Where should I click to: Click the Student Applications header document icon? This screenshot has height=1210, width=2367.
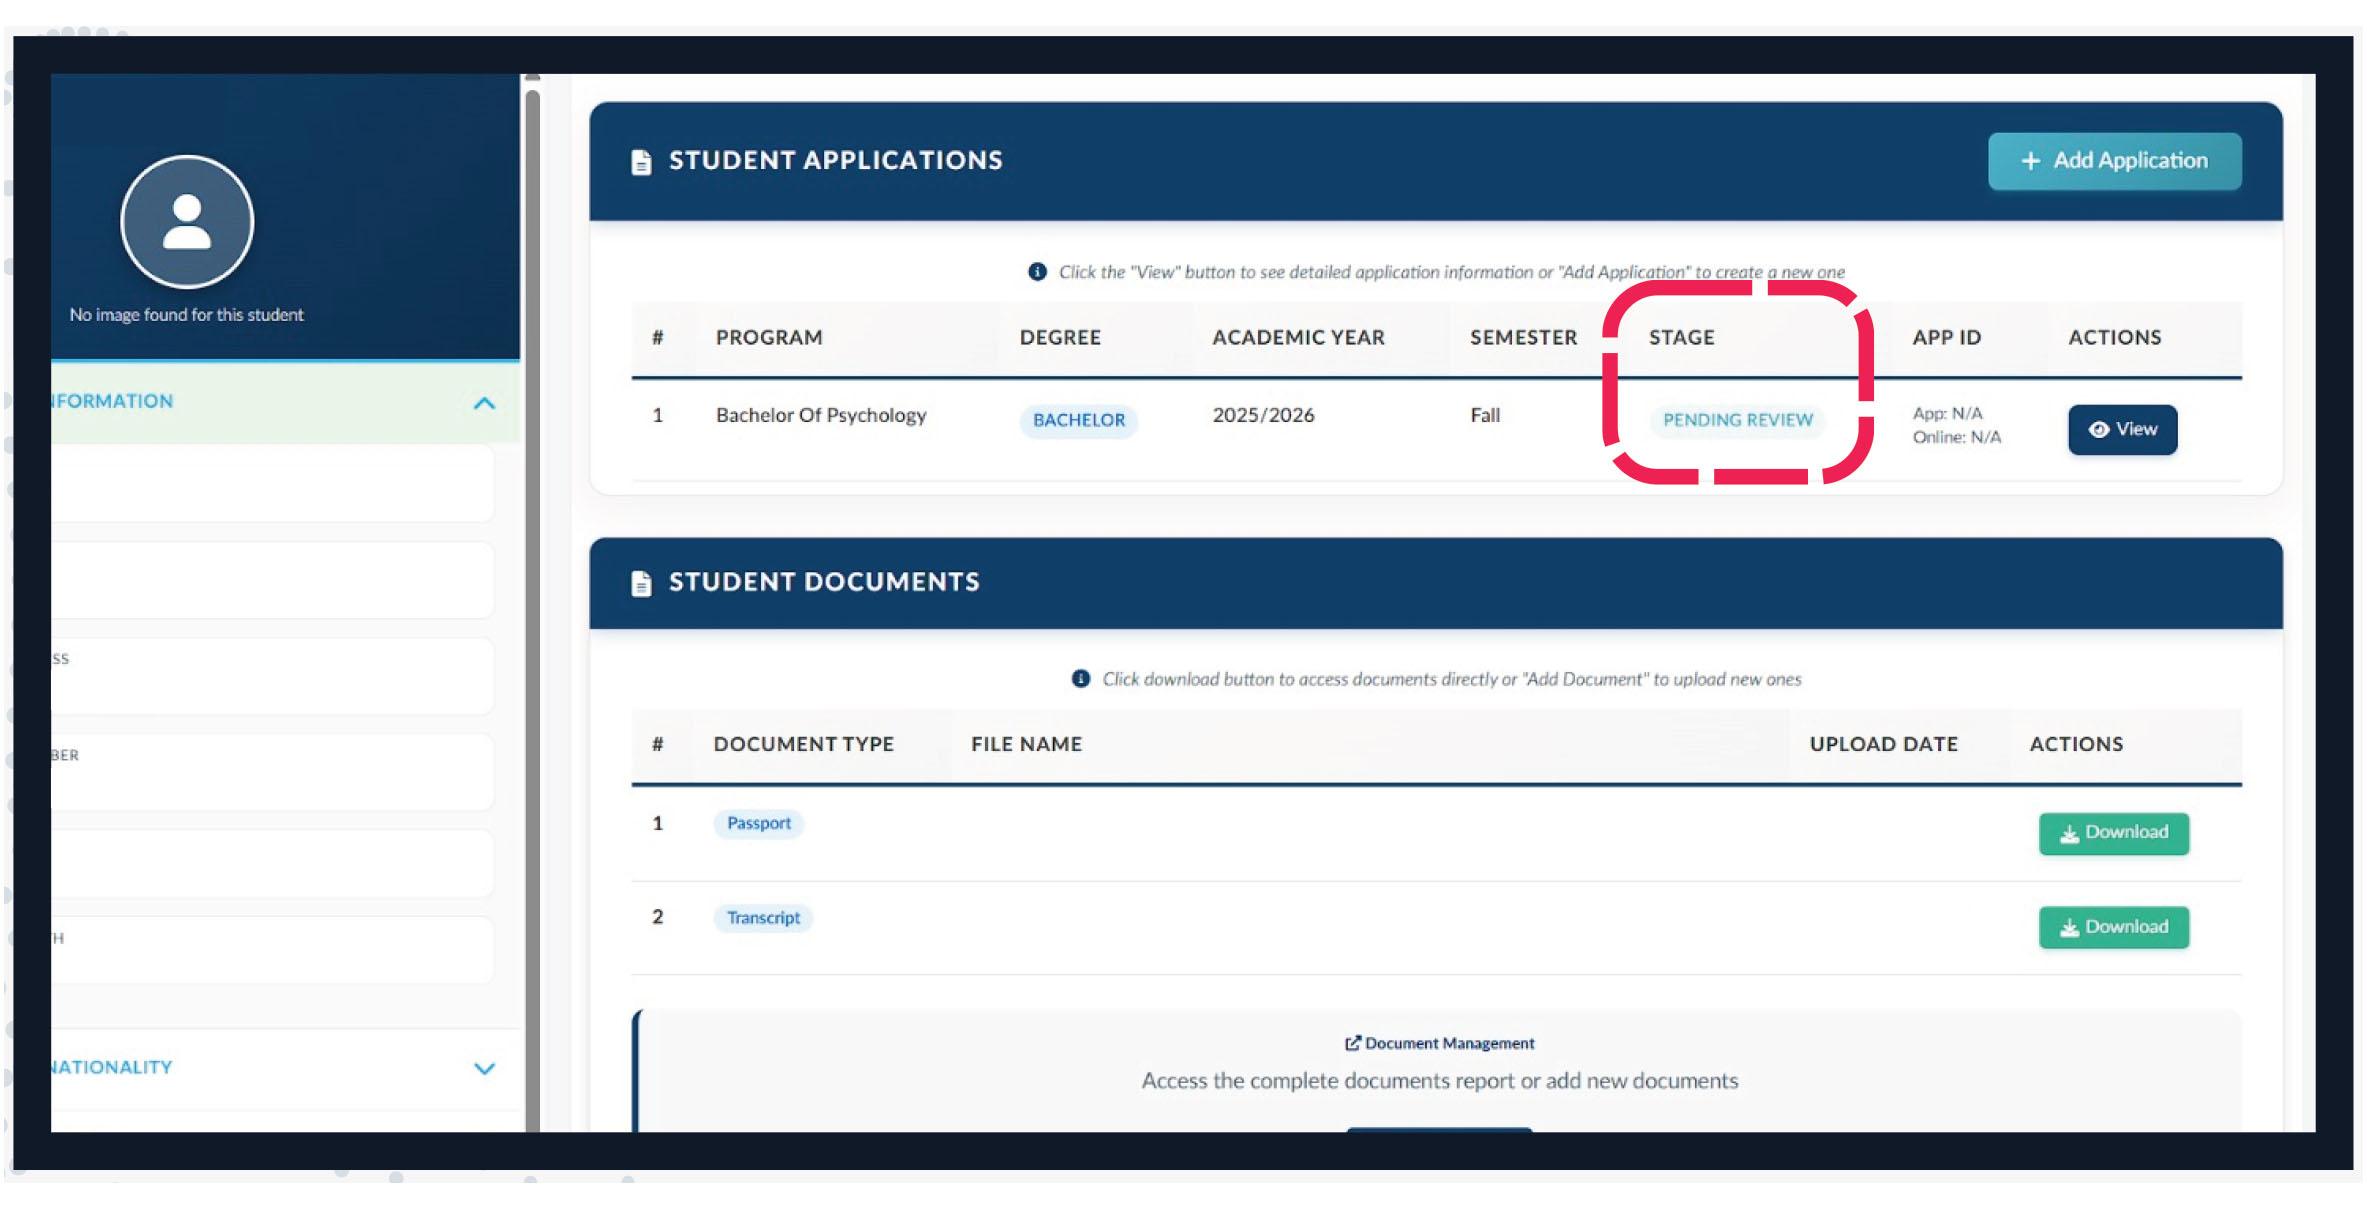[x=641, y=161]
